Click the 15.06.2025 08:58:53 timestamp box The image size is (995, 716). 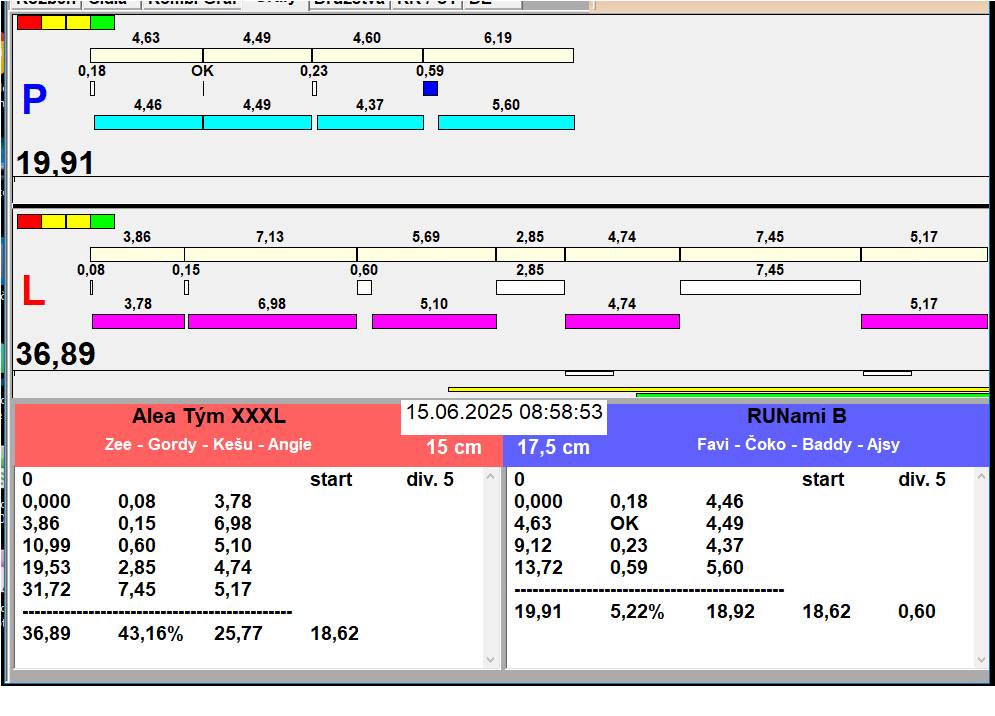click(504, 413)
